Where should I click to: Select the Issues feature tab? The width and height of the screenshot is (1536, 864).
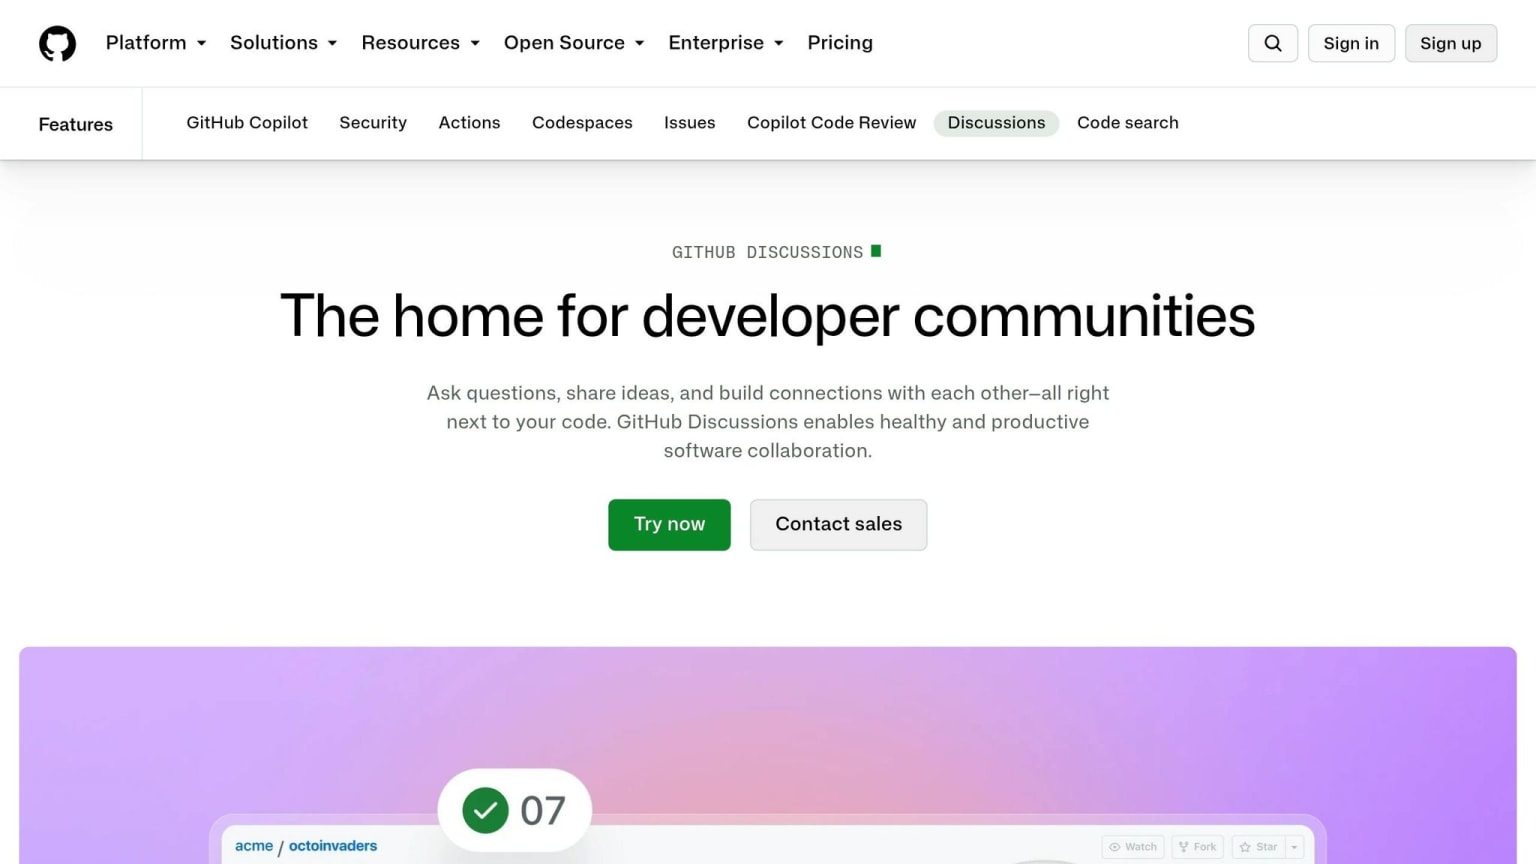(690, 123)
